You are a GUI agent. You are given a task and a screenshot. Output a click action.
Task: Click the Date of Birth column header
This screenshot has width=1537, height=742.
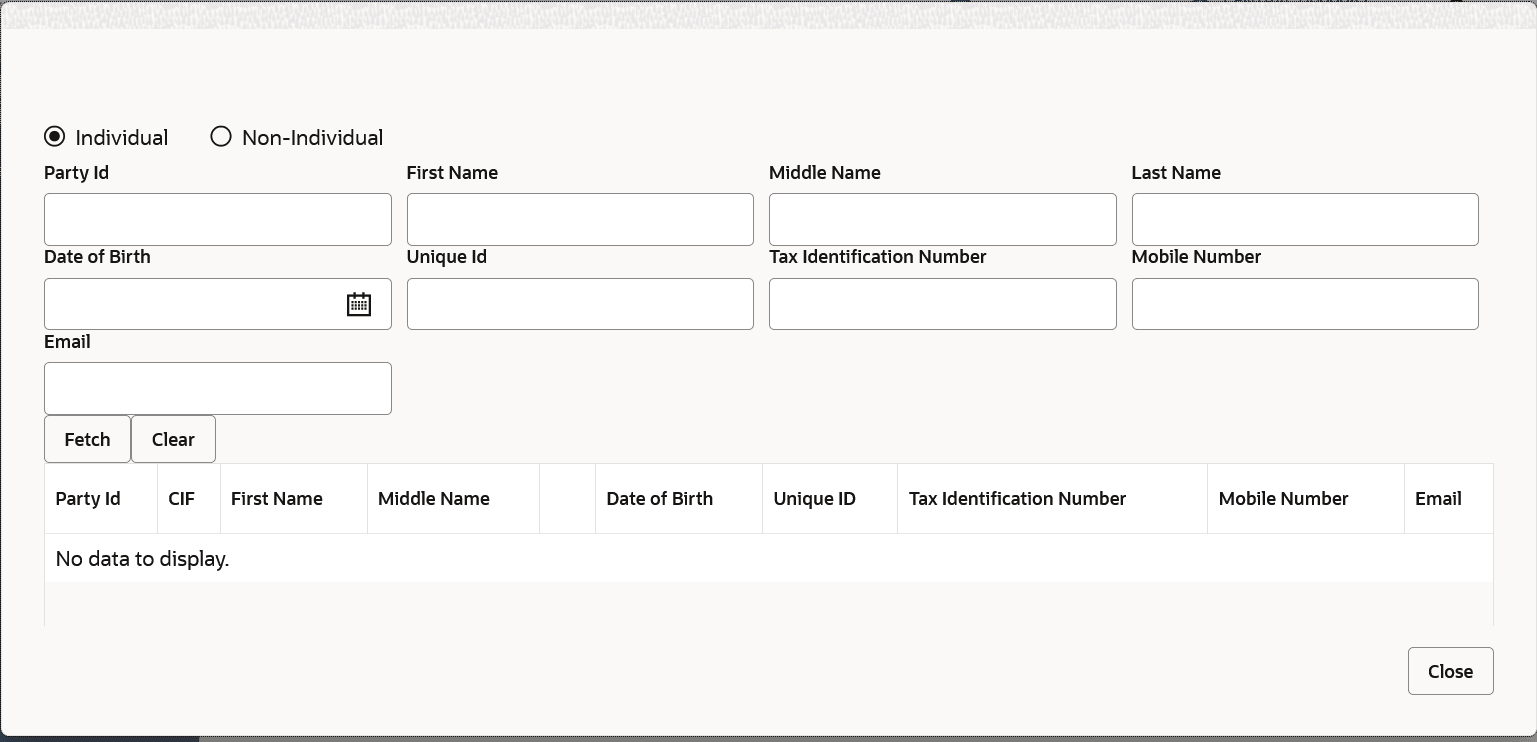[660, 499]
